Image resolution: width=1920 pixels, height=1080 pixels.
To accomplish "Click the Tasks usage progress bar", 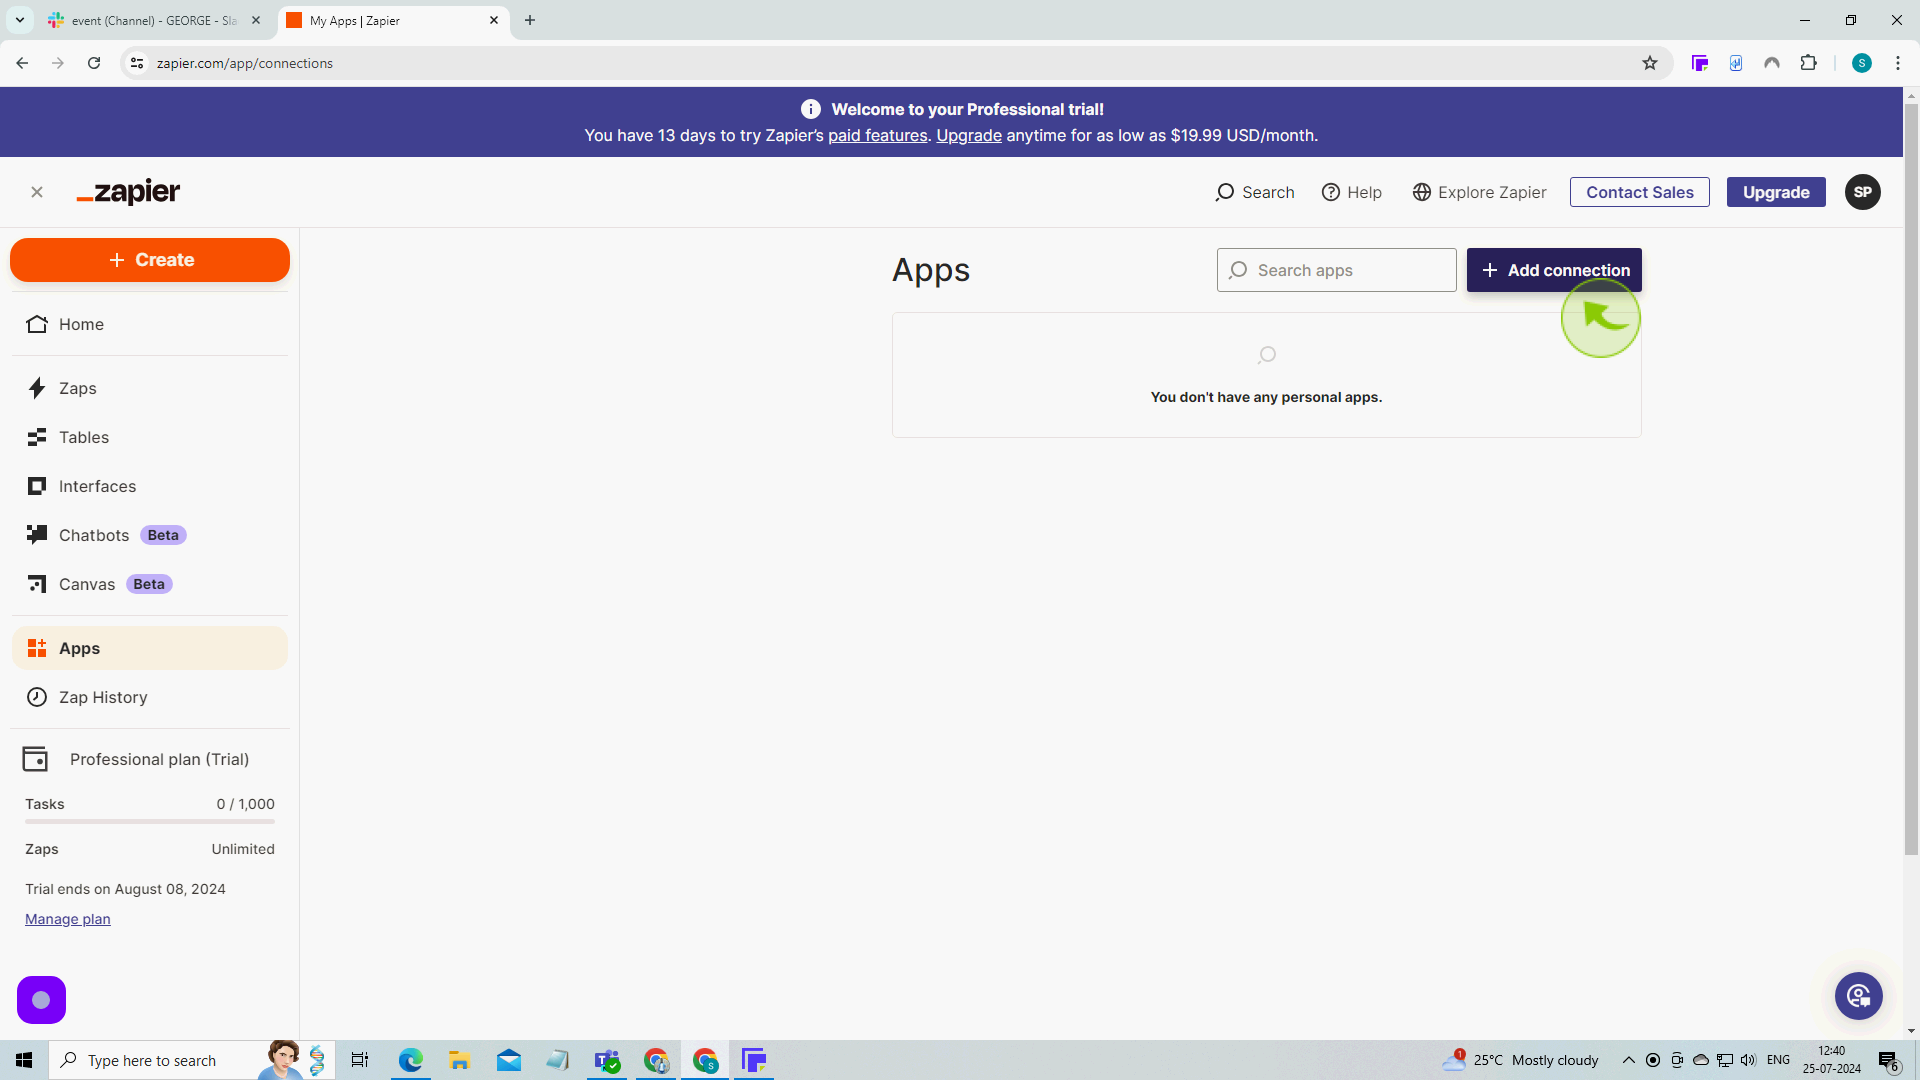I will pyautogui.click(x=150, y=822).
